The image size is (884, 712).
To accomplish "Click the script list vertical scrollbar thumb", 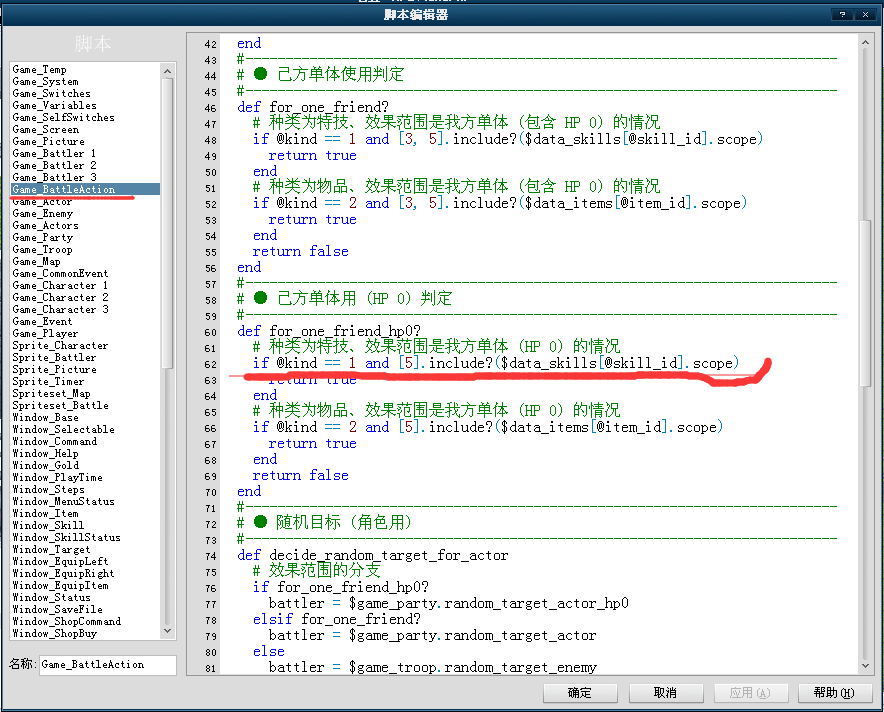I will [x=167, y=223].
